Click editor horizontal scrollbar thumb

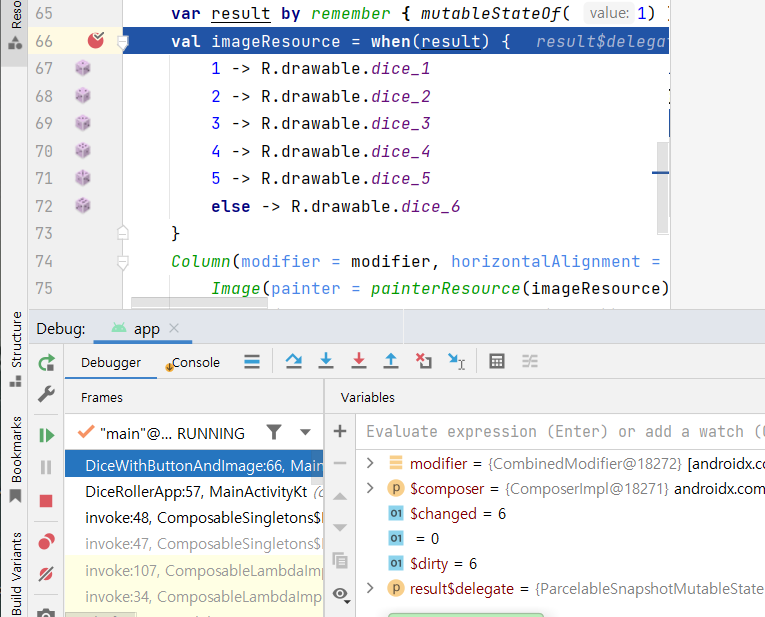click(x=200, y=303)
